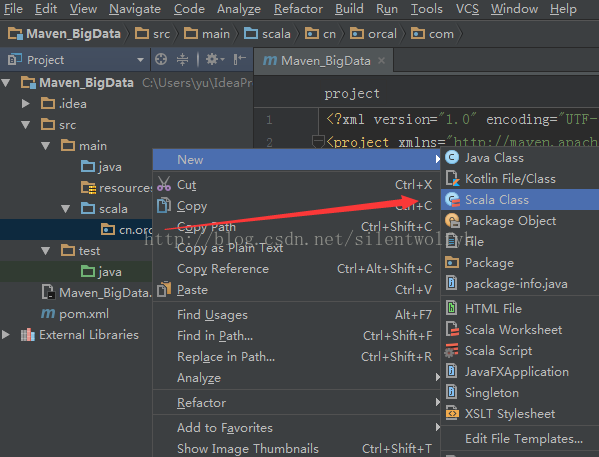
Task: Click the scala breadcrumb
Action: coord(267,34)
